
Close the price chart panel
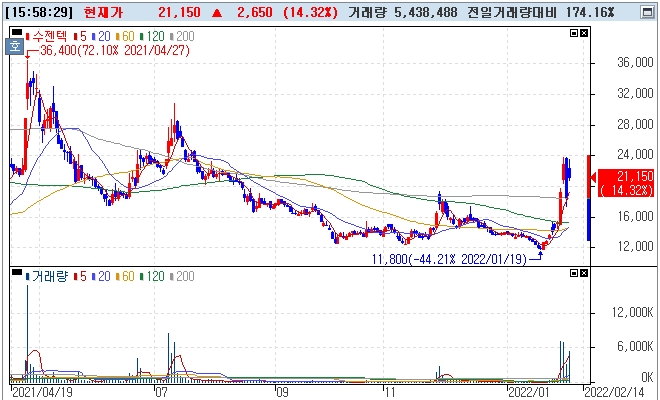point(584,33)
